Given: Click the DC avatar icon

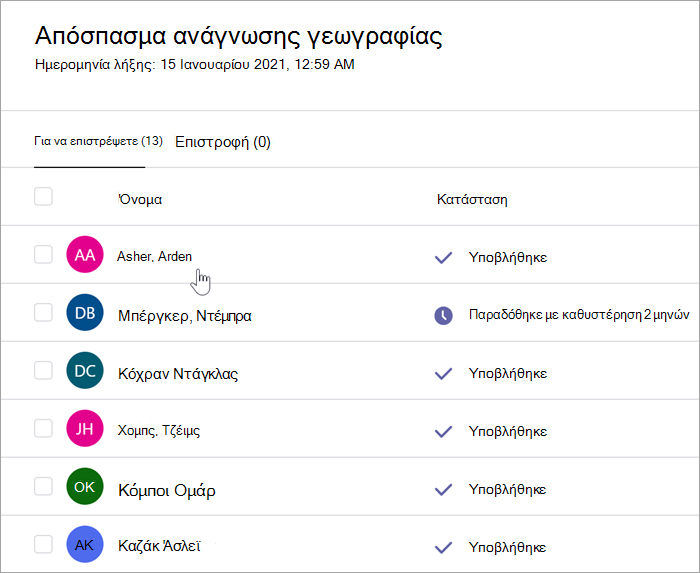Looking at the screenshot, I should tap(85, 370).
